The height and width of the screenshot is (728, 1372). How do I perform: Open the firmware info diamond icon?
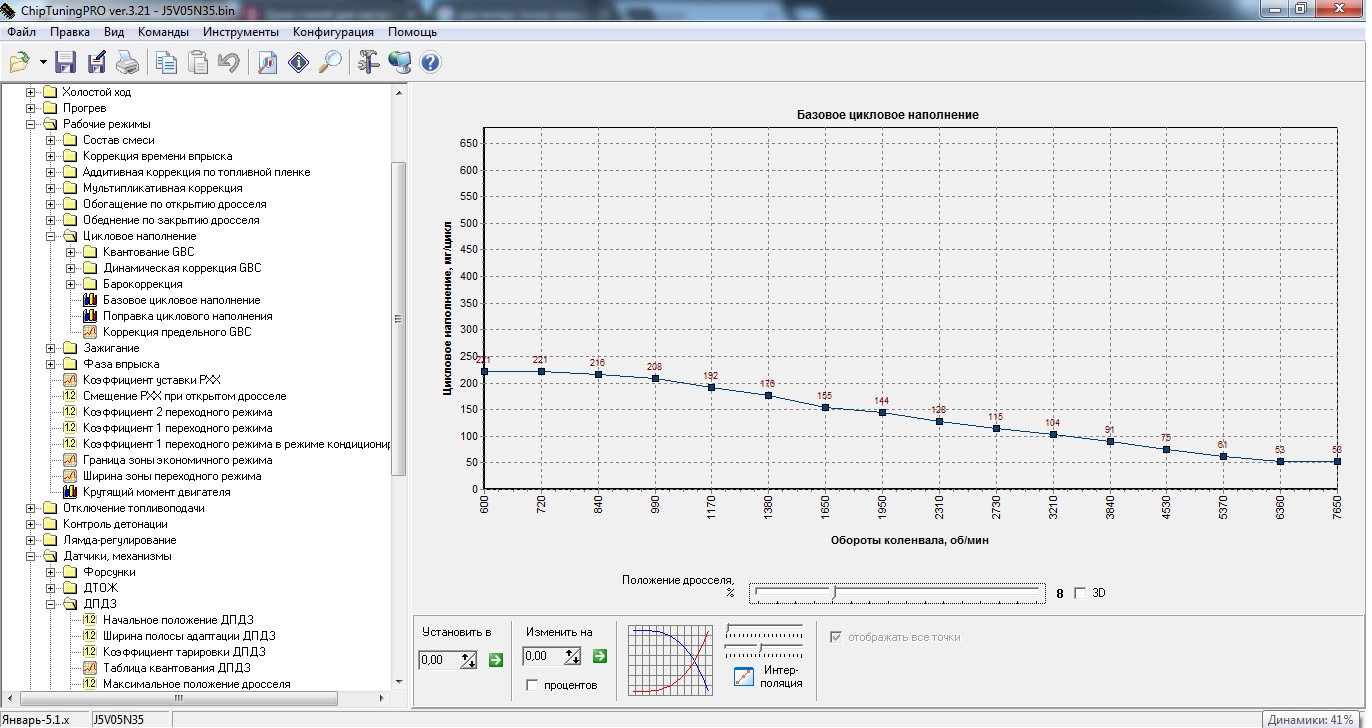click(x=298, y=63)
